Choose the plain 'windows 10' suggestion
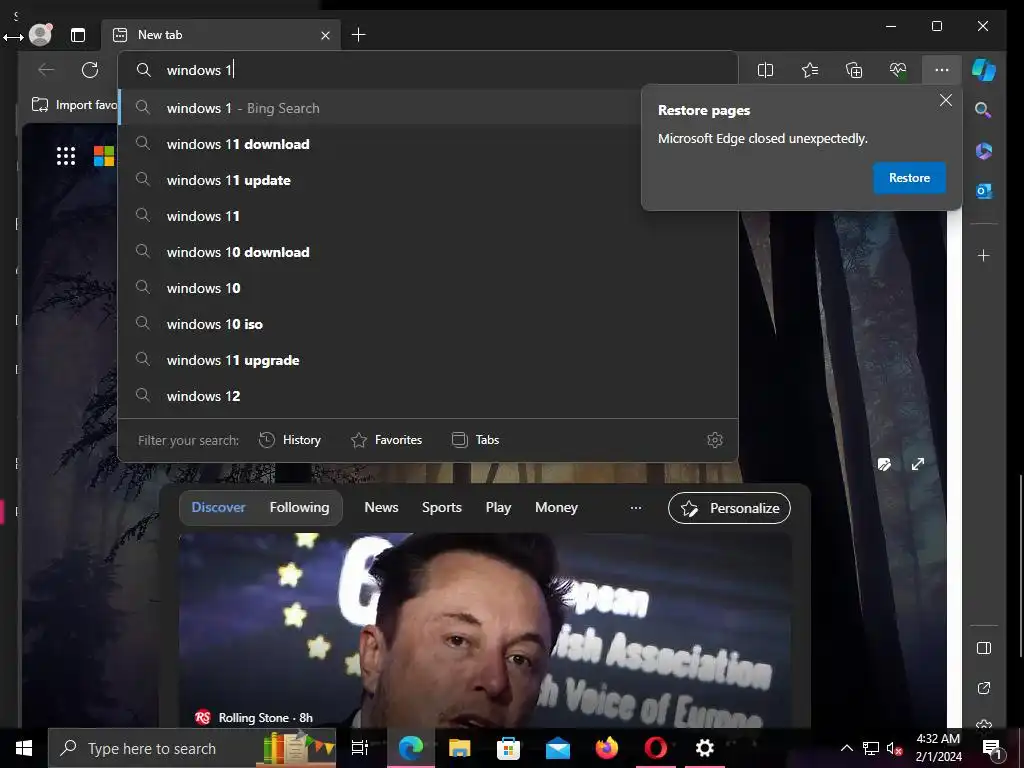Screen dimensions: 1024x768 coord(428,288)
